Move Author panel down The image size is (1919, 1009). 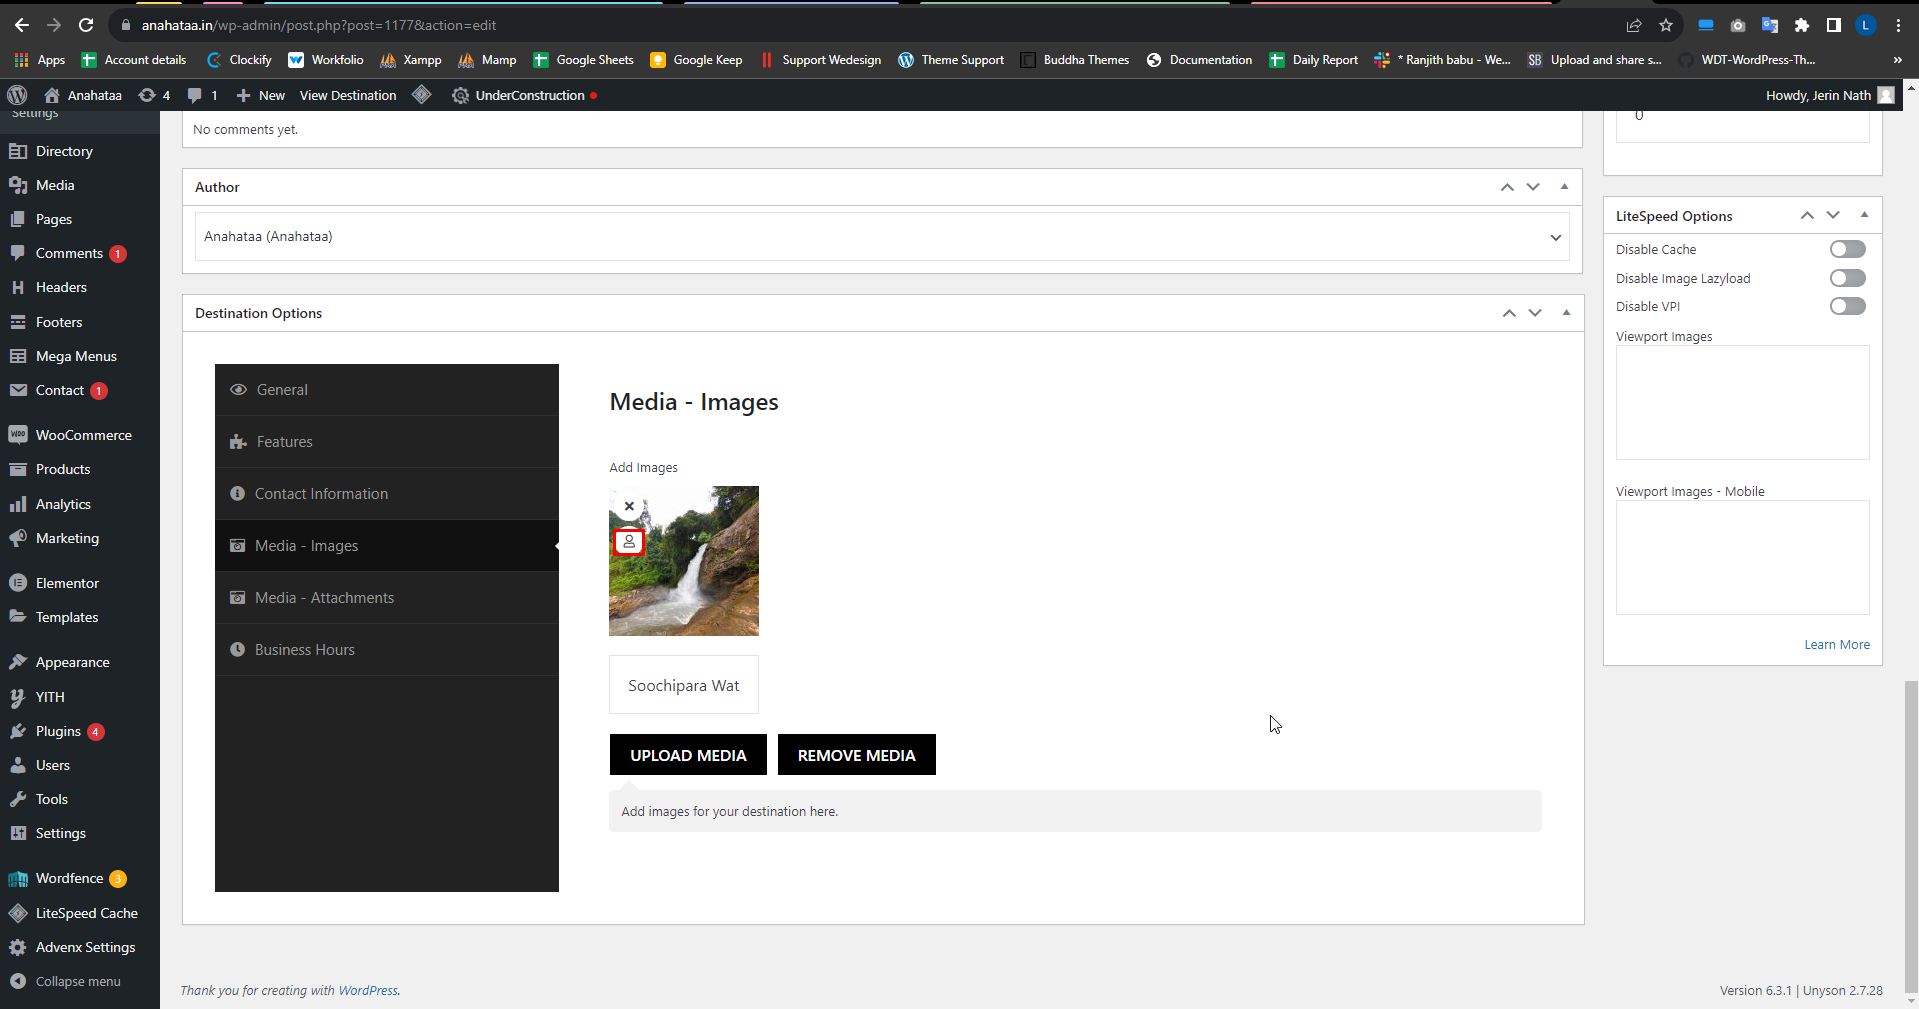1533,187
